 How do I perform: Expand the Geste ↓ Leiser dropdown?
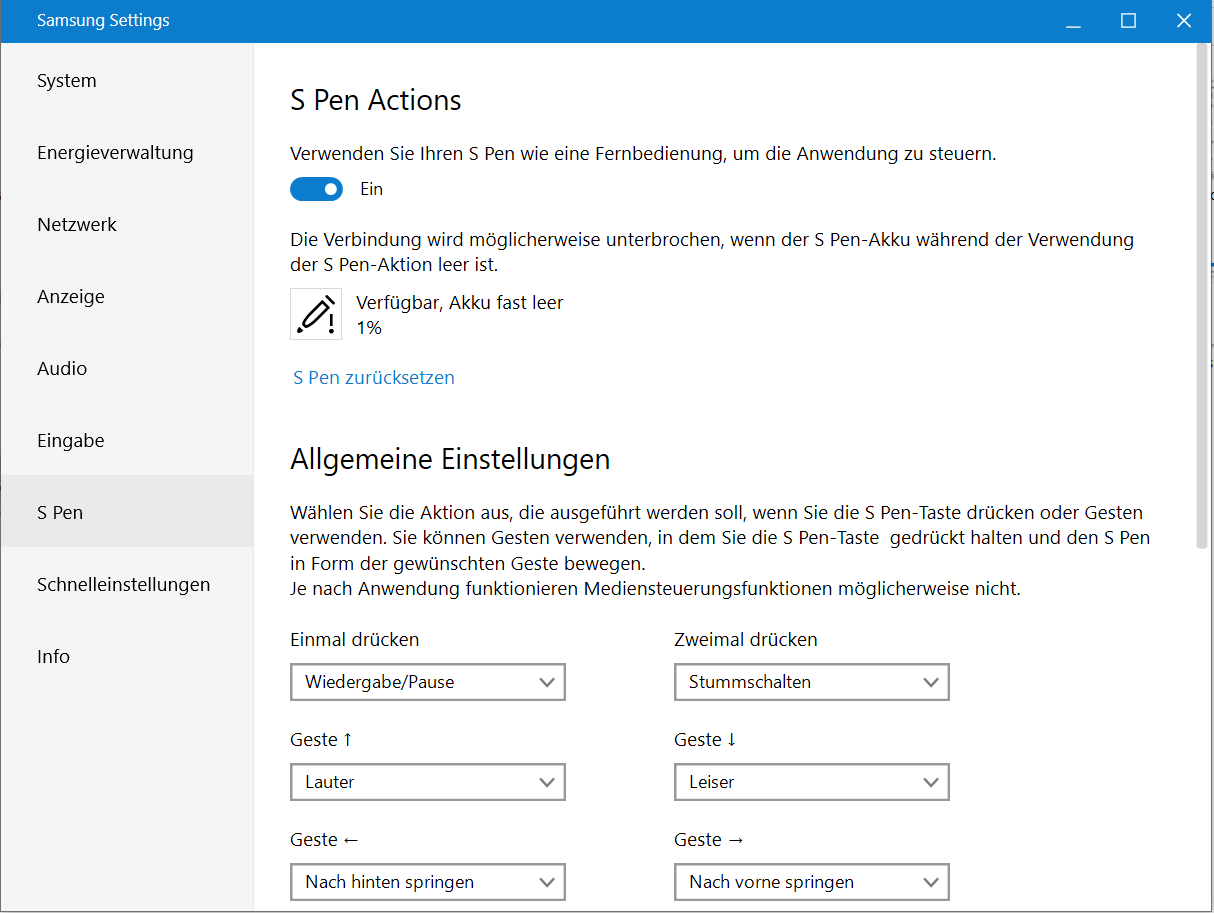click(811, 782)
